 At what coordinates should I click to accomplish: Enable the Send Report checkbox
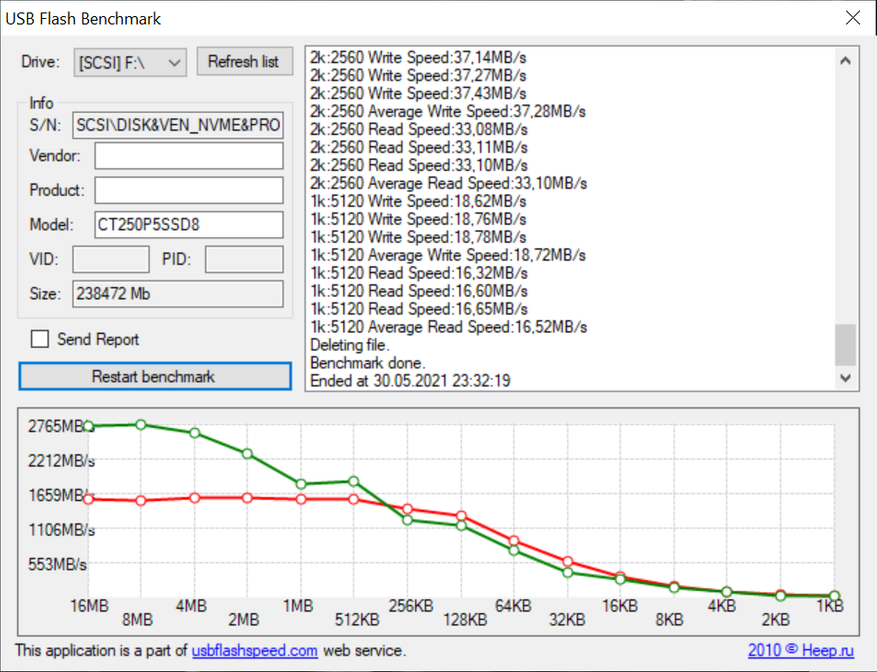(40, 339)
